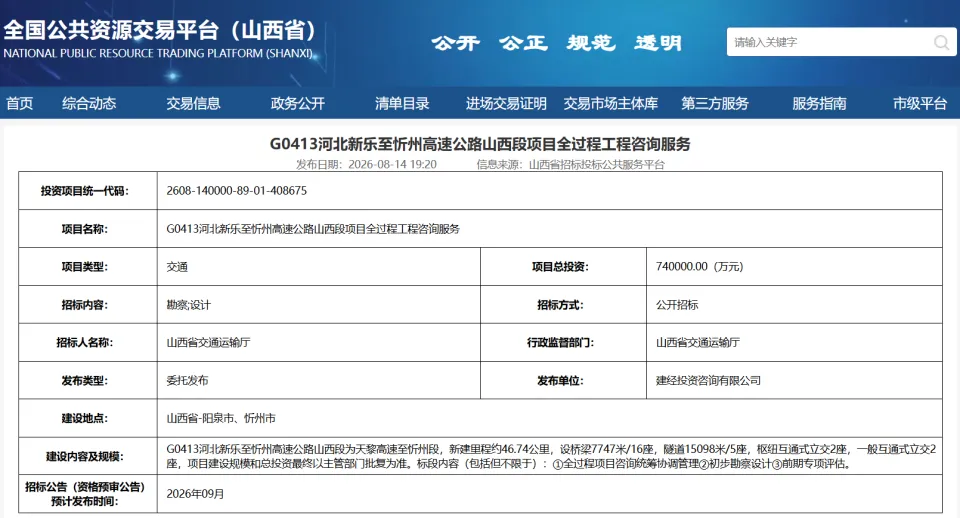Click the value 公开招标
The height and width of the screenshot is (518, 960).
[x=677, y=305]
